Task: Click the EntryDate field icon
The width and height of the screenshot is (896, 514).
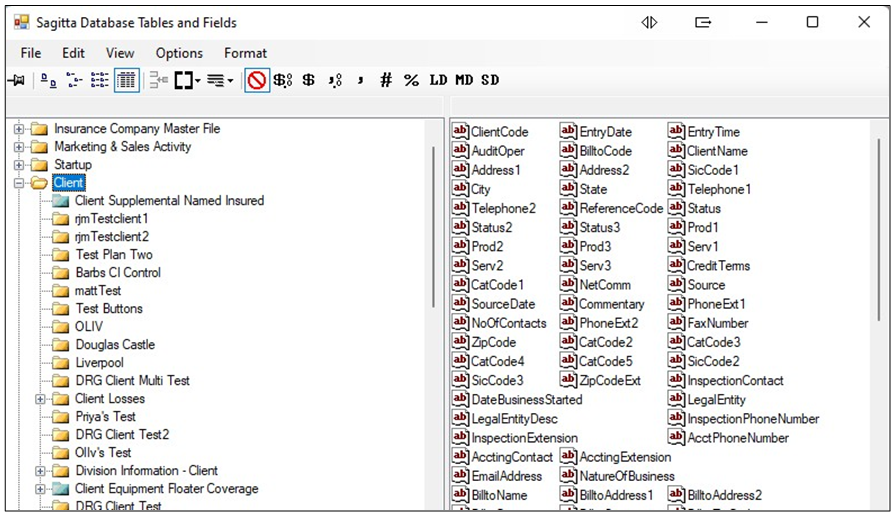Action: click(568, 131)
